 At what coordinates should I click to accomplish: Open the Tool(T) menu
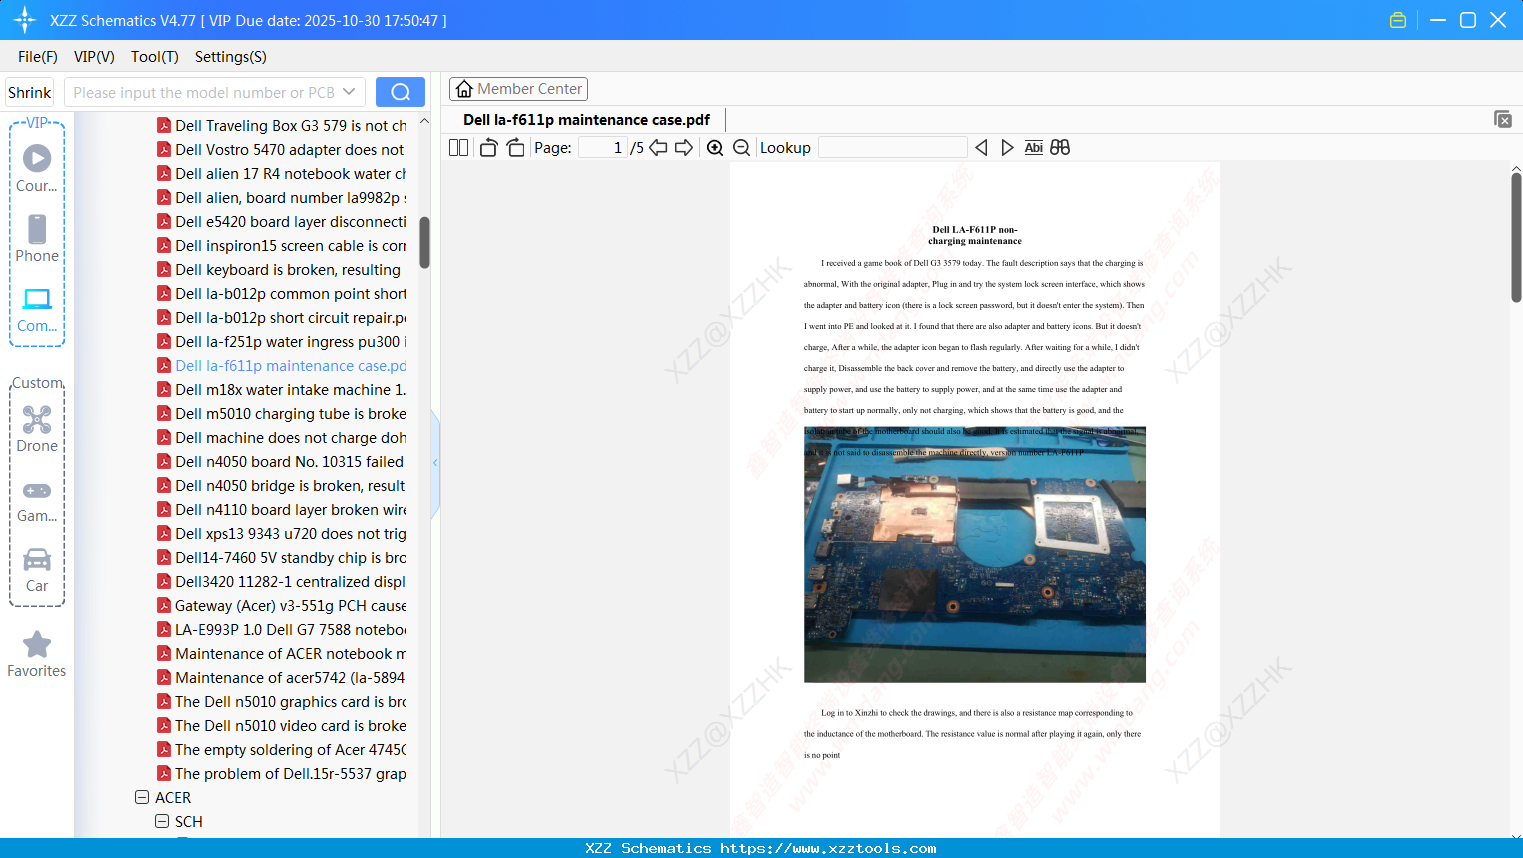coord(155,57)
